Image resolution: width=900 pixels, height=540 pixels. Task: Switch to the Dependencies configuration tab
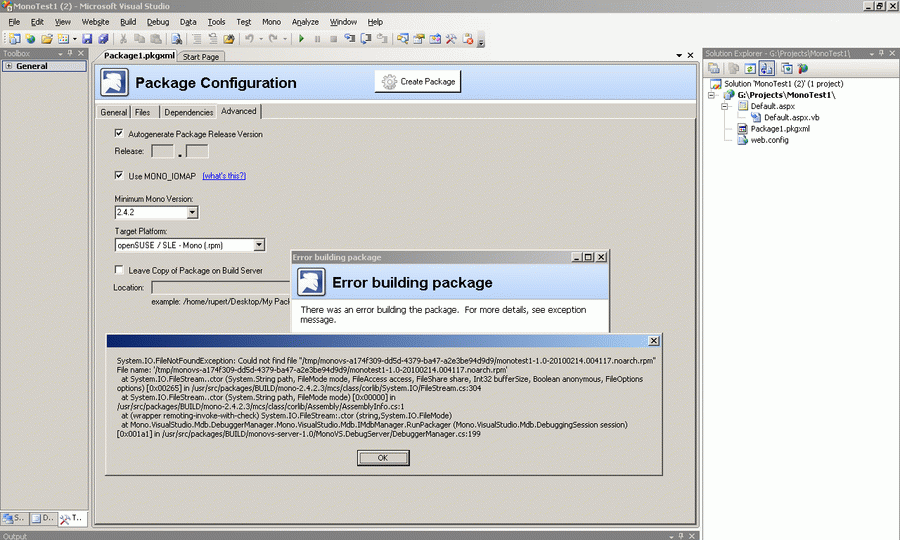[x=189, y=112]
